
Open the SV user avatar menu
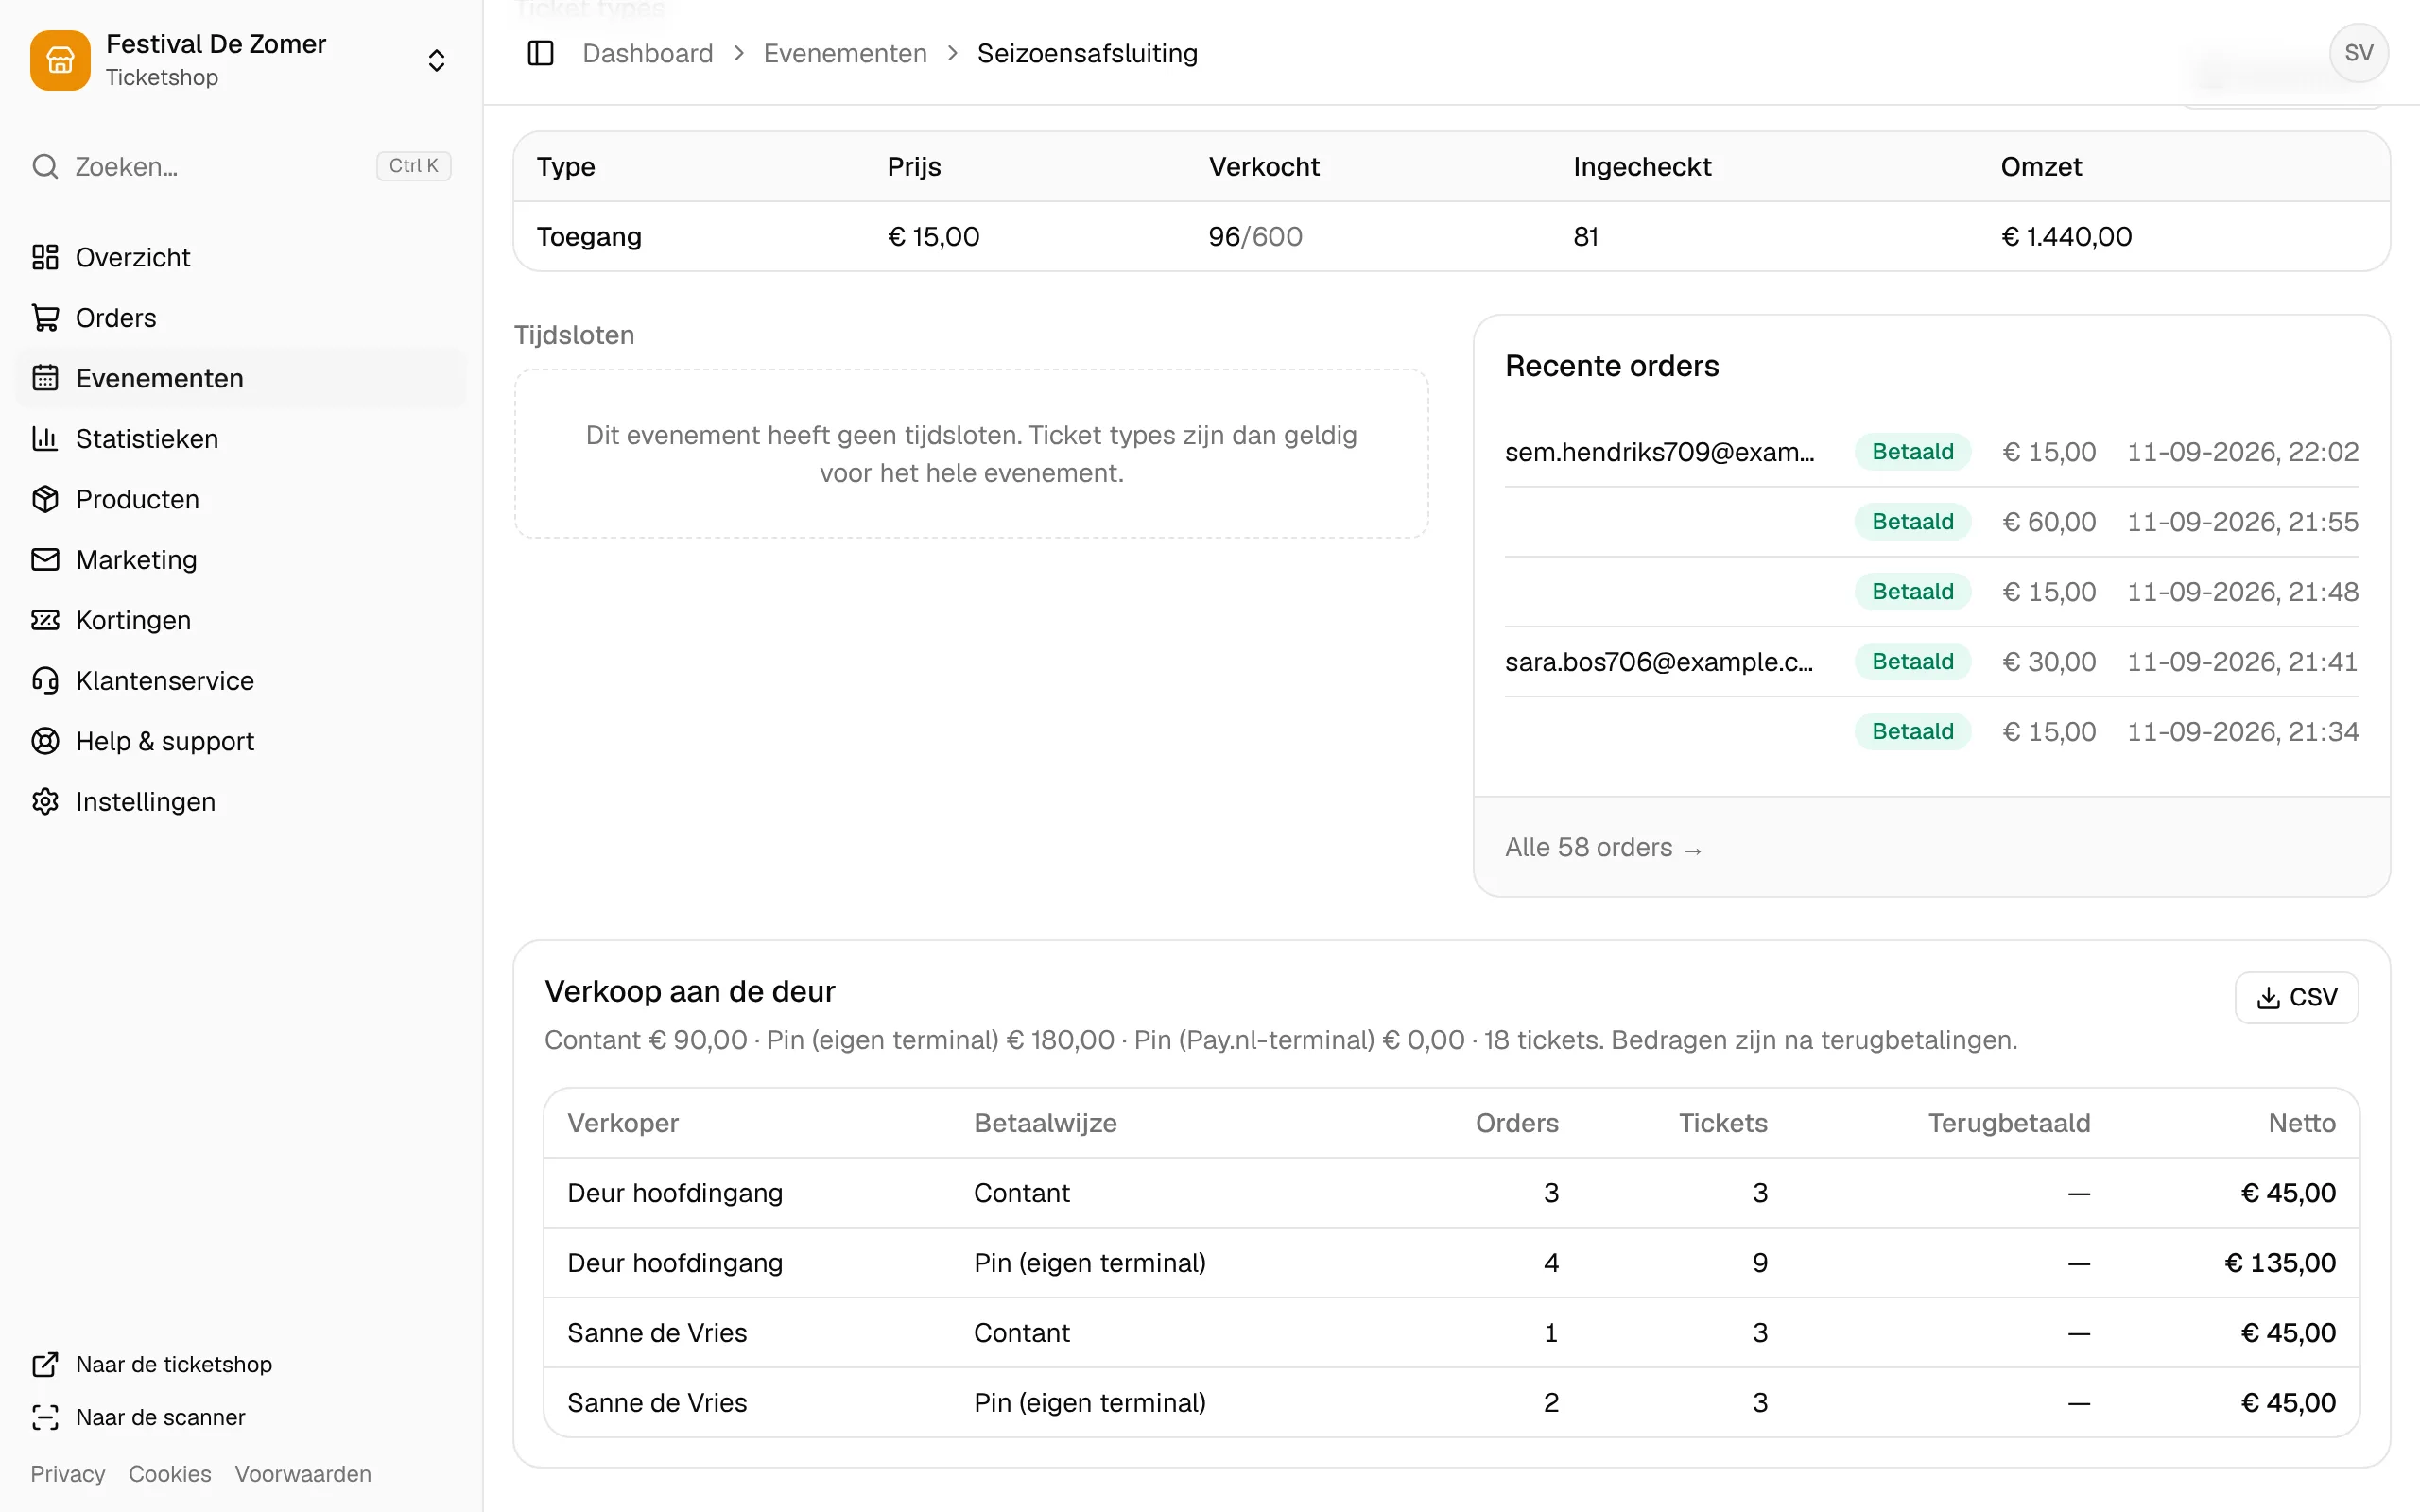(2359, 53)
